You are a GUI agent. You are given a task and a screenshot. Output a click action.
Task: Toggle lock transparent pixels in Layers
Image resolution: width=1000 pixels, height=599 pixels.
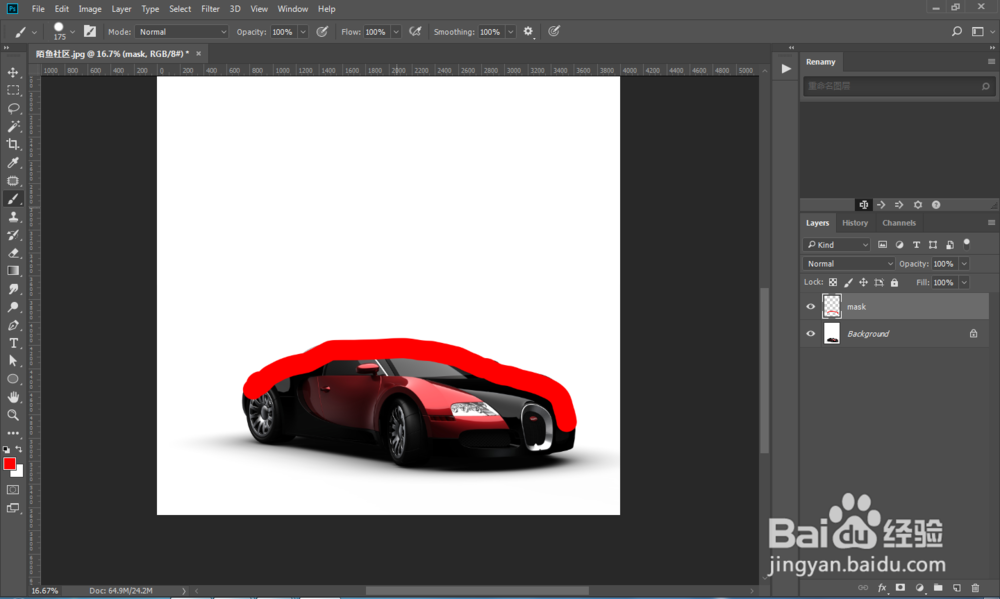[x=833, y=283]
